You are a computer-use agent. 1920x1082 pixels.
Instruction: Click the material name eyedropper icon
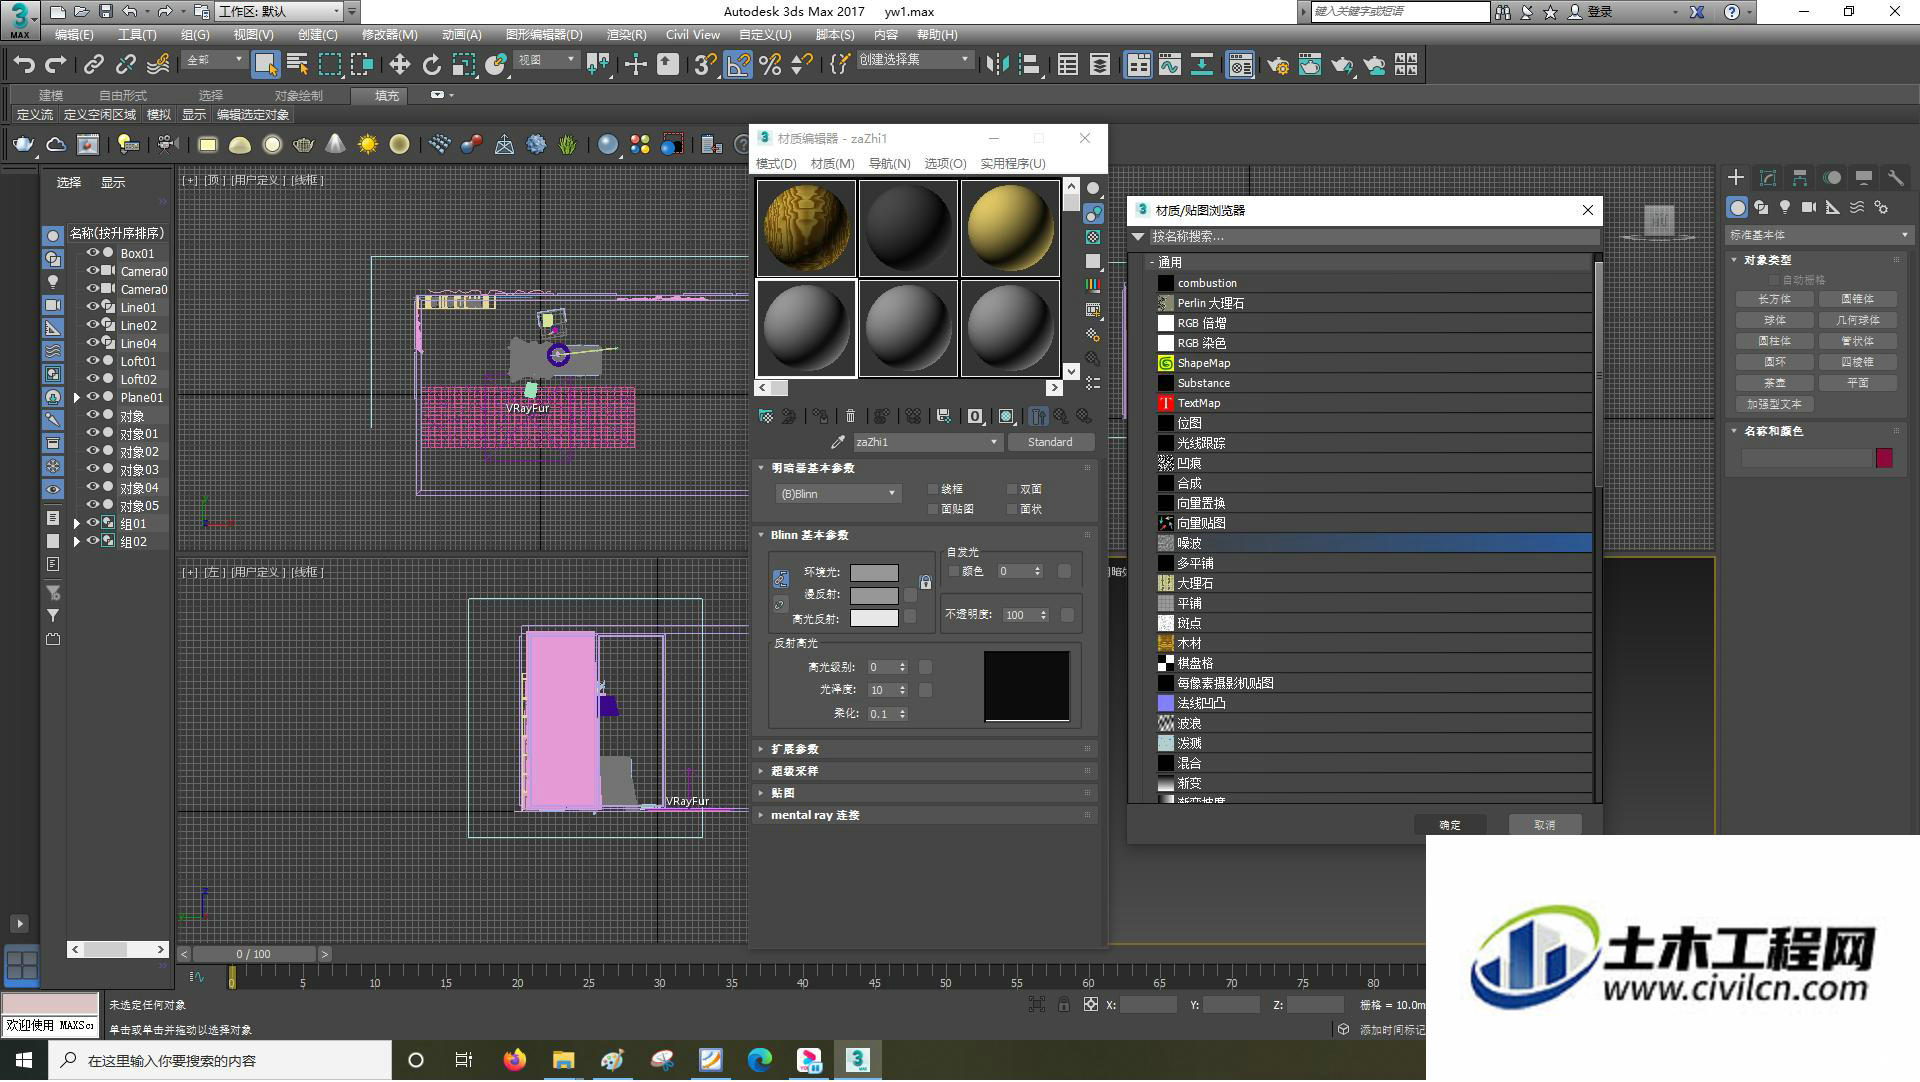coord(838,442)
